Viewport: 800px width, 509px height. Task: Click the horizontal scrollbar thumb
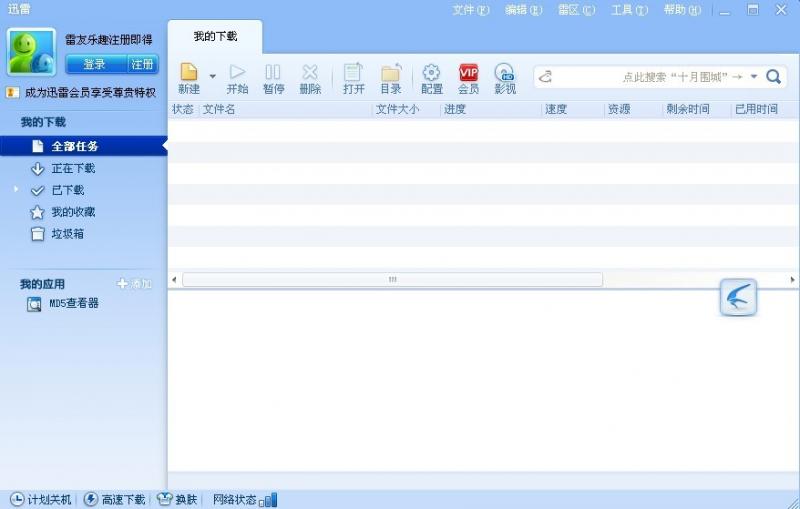pyautogui.click(x=392, y=279)
